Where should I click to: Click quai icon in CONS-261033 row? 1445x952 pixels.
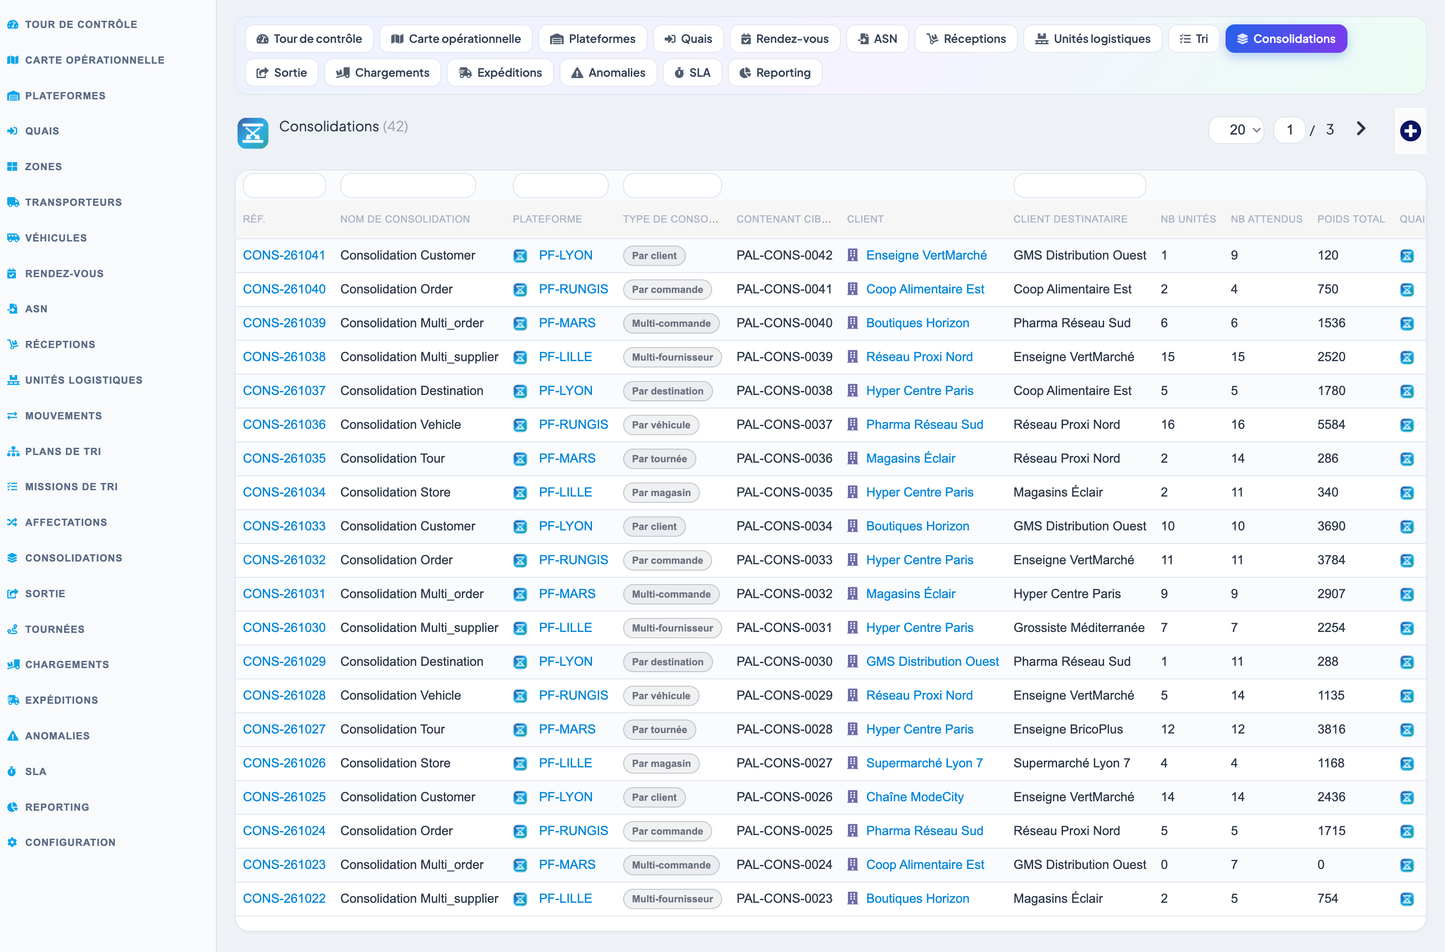pyautogui.click(x=1407, y=527)
